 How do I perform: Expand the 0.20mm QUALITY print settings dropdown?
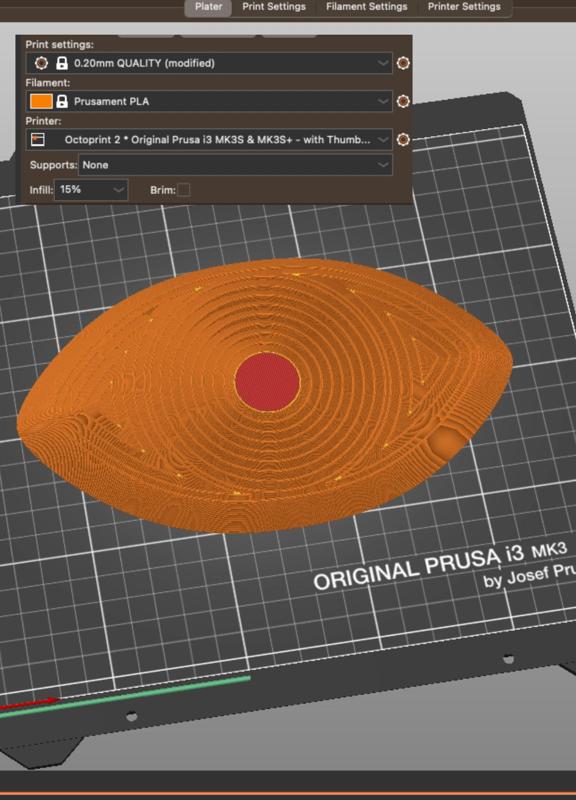209,63
